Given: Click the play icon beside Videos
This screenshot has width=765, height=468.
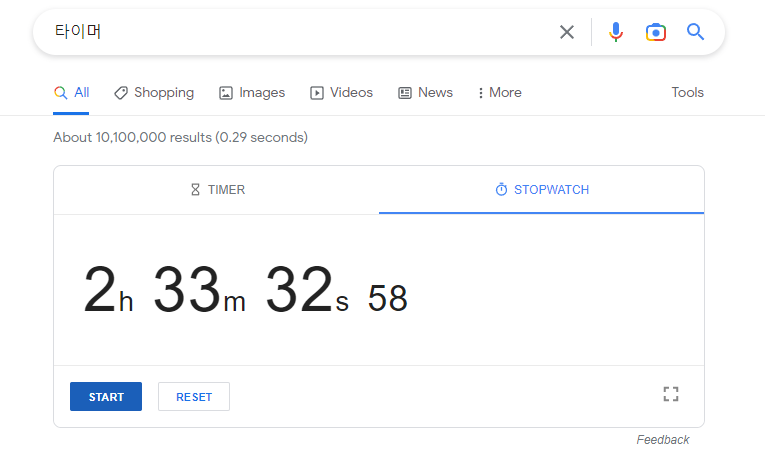Looking at the screenshot, I should [x=317, y=93].
